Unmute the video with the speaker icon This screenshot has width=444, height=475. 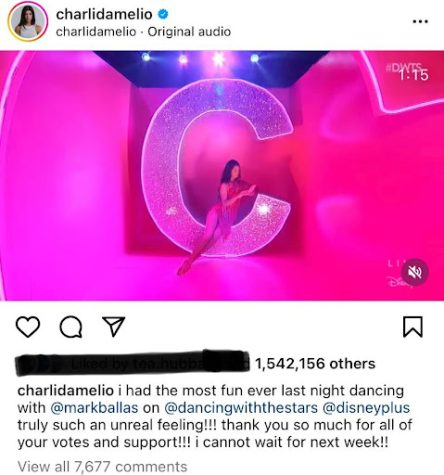pyautogui.click(x=415, y=272)
